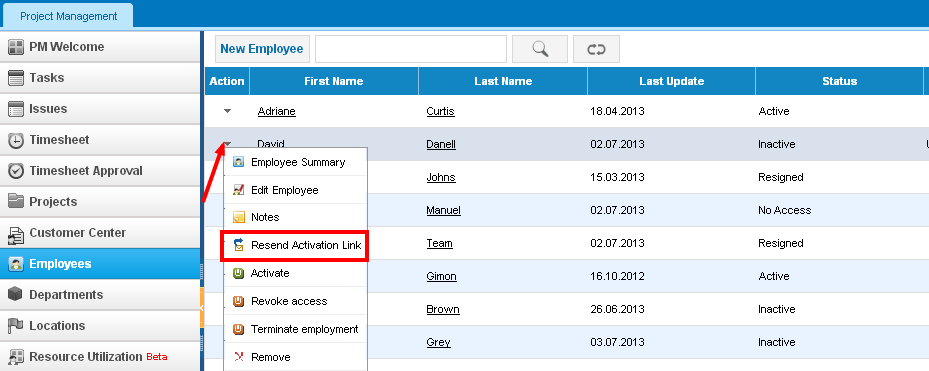
Task: Click the red Remove X icon
Action: [238, 357]
